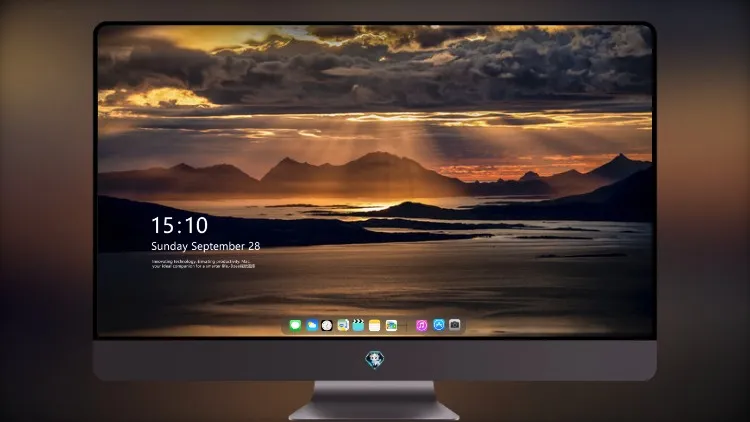The width and height of the screenshot is (750, 422).
Task: Open the Photos gallery icon in dock
Action: coord(391,325)
